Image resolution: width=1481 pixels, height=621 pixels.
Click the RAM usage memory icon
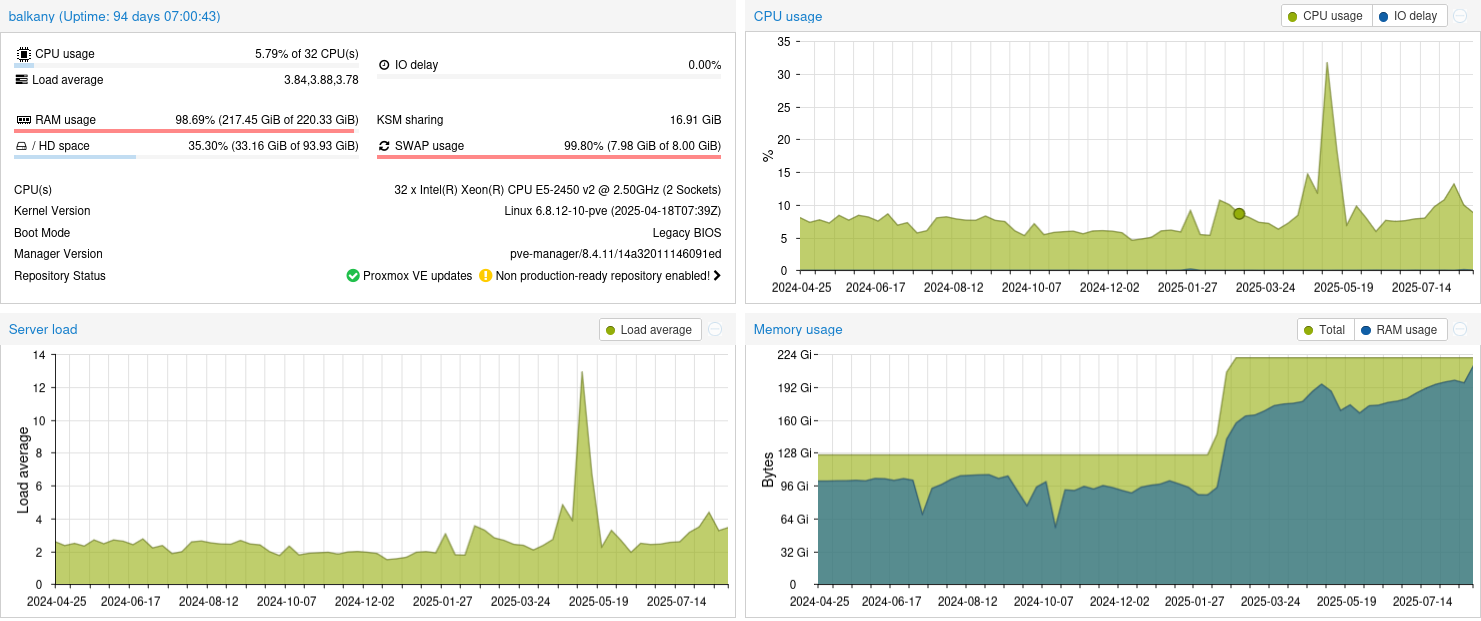pos(23,120)
